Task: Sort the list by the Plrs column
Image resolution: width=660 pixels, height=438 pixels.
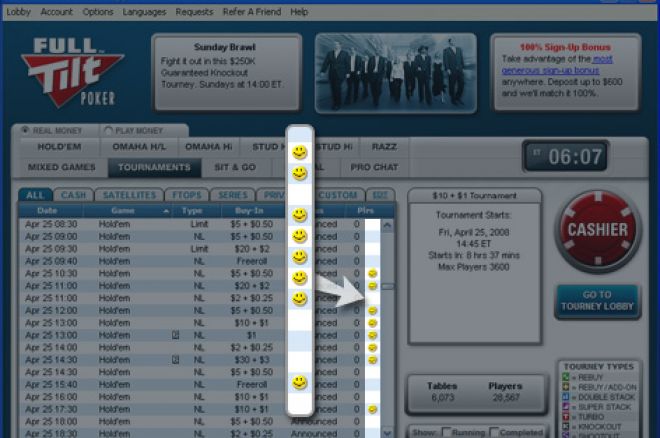Action: coord(365,211)
